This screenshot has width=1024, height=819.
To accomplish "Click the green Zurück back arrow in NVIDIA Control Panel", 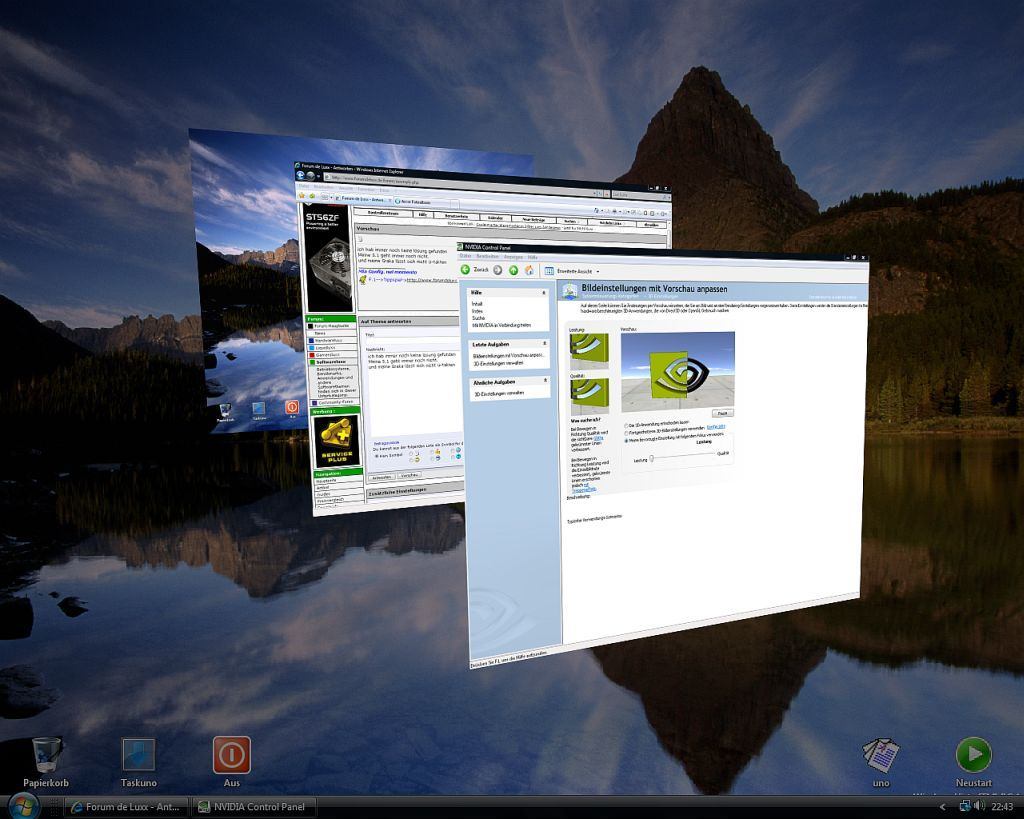I will (465, 269).
